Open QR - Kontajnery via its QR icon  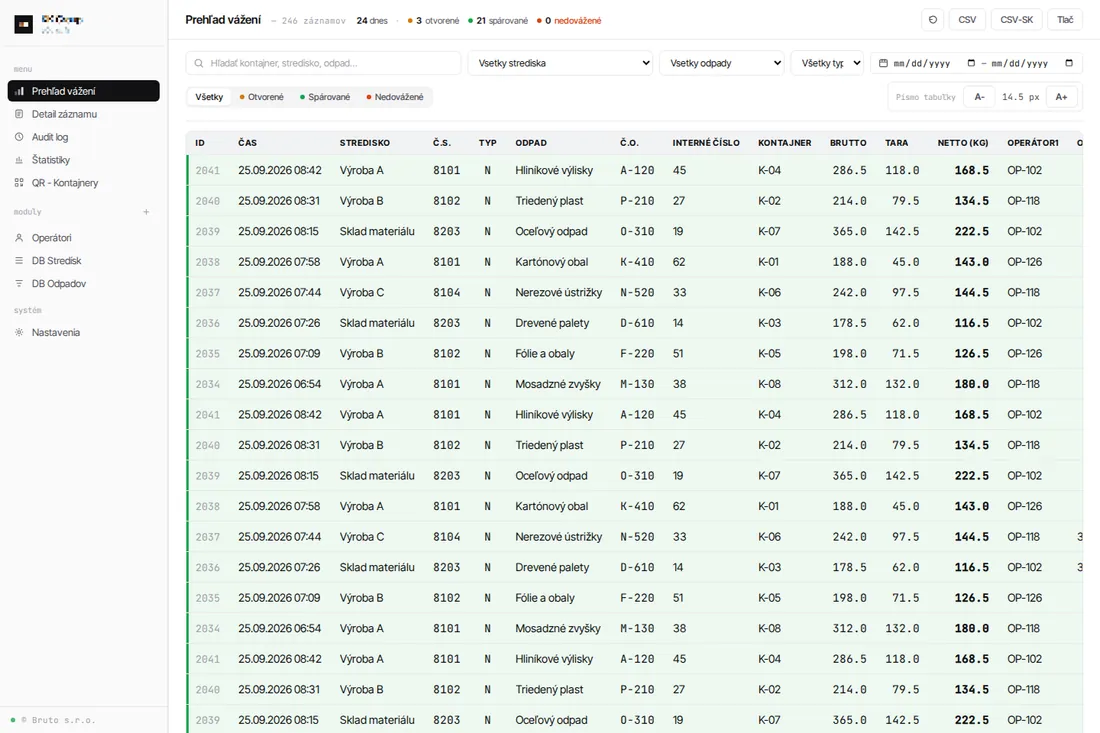[x=19, y=182]
